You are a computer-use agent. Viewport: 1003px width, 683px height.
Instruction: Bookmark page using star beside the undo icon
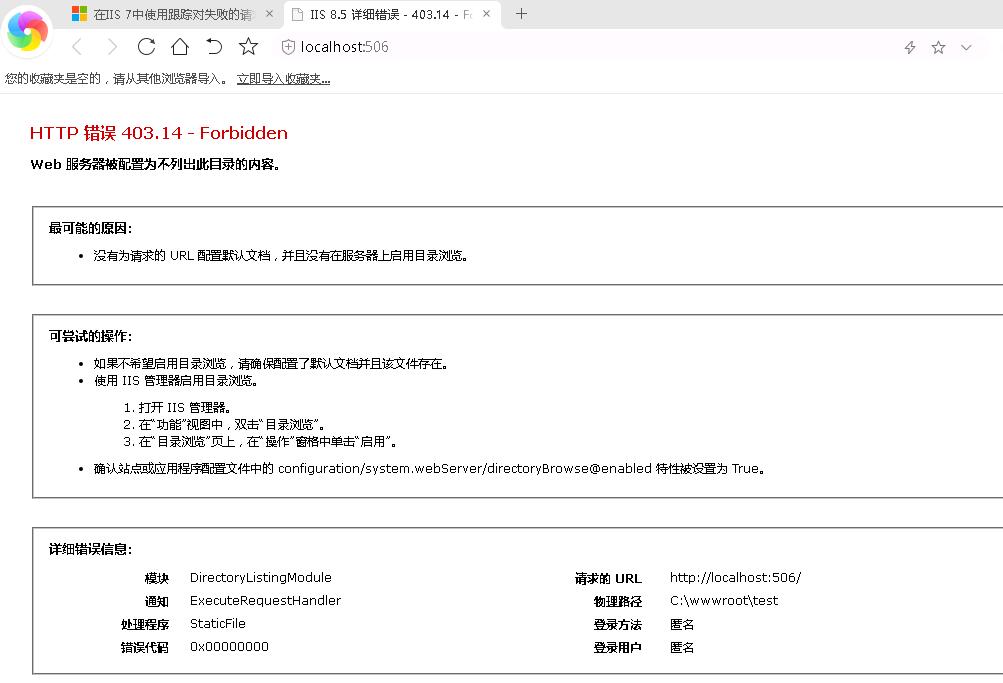249,47
